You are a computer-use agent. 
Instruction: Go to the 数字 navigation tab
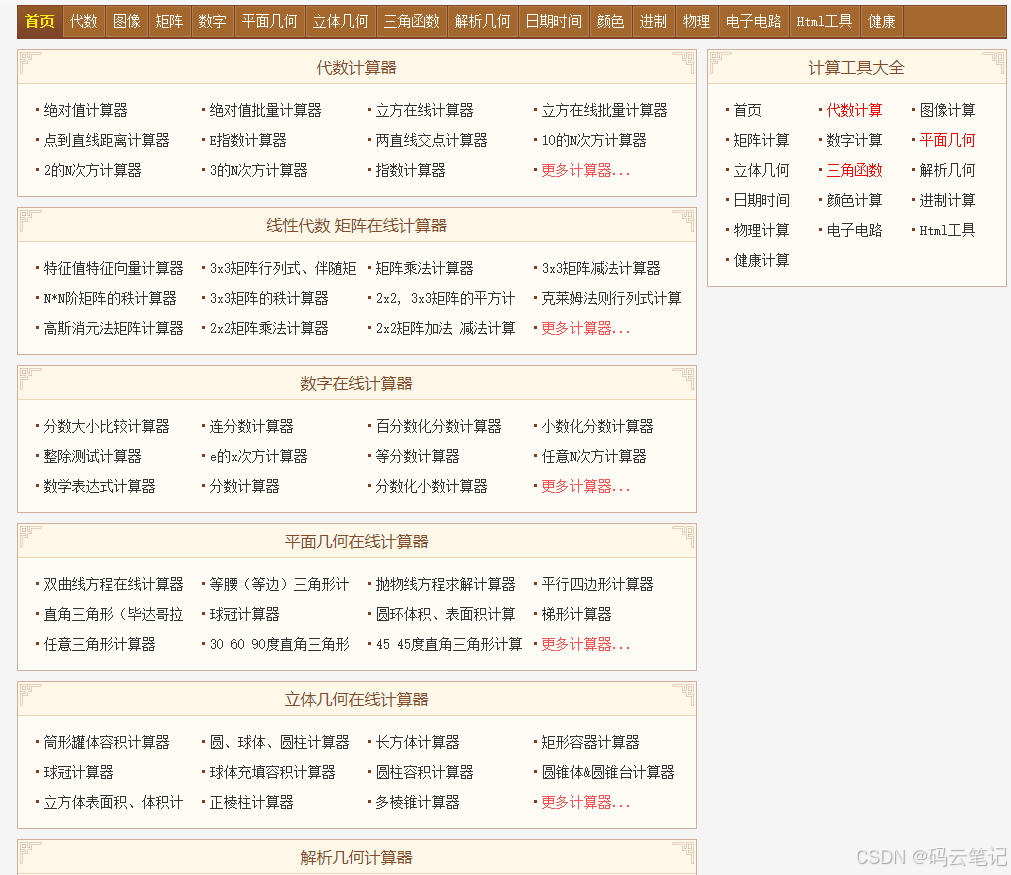click(x=213, y=21)
